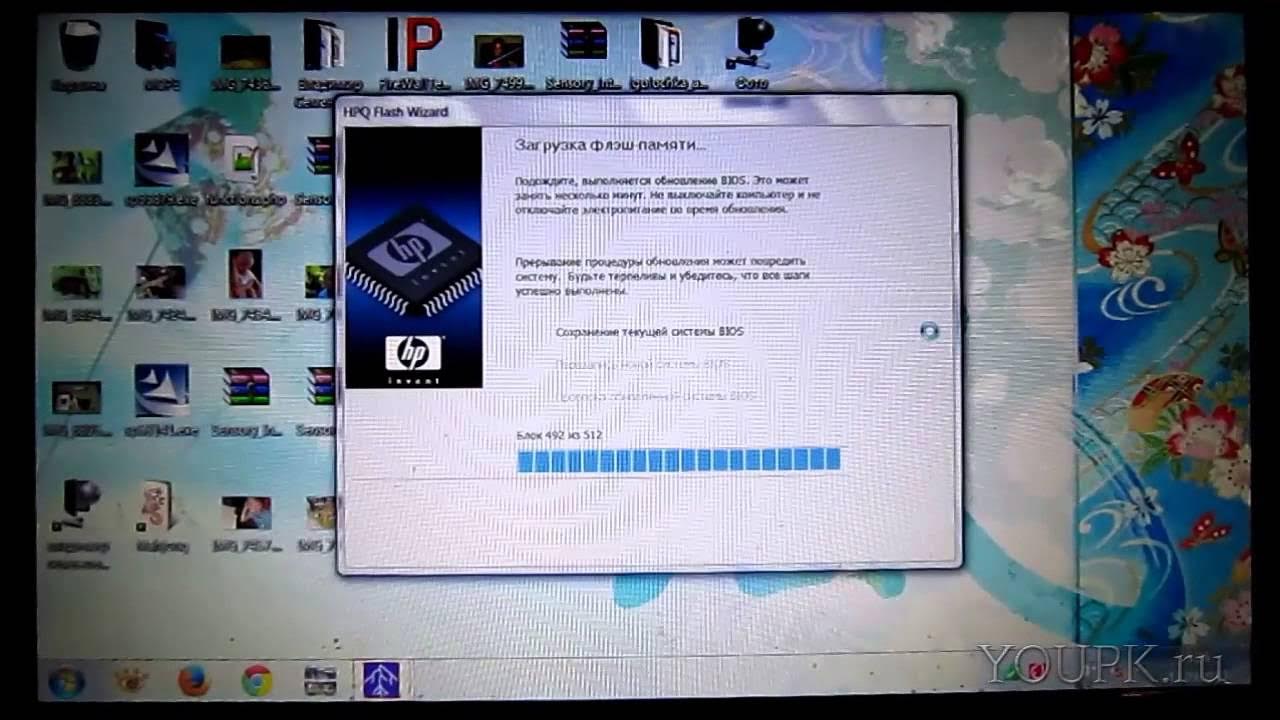The height and width of the screenshot is (720, 1280).
Task: Click the spinning busy indicator in wizard
Action: tap(929, 331)
